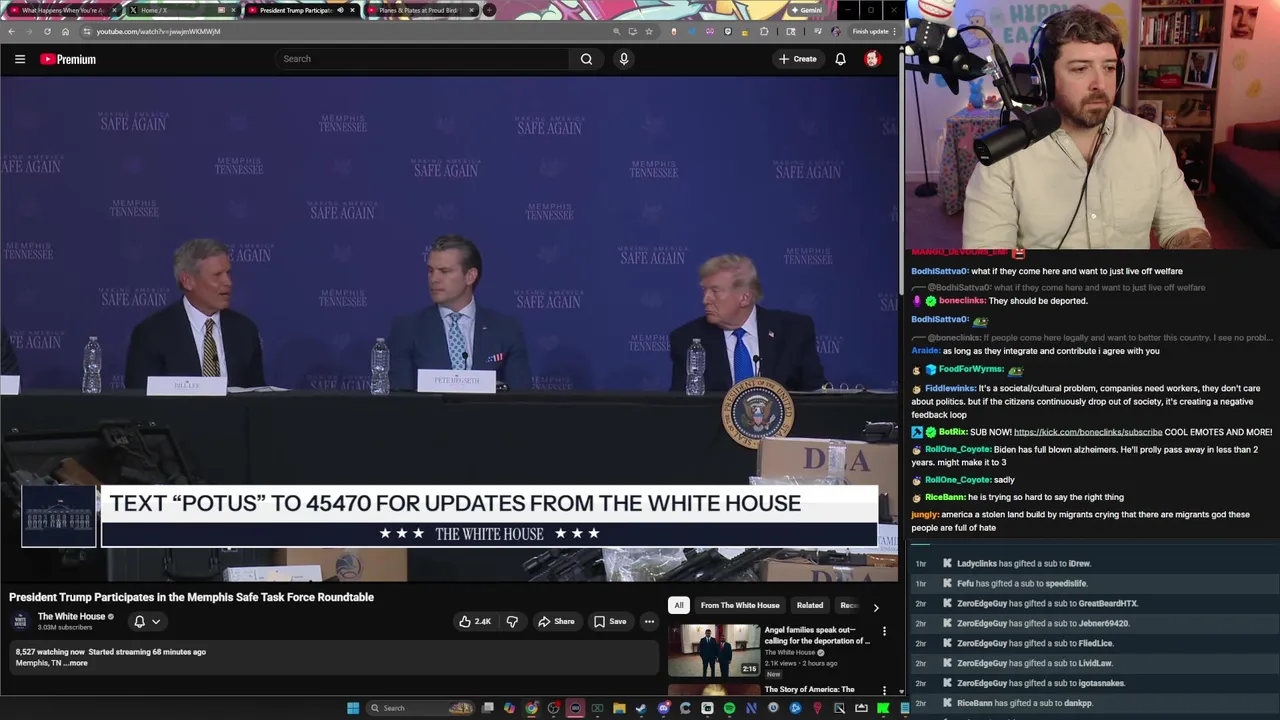Reload the page with refresh icon
This screenshot has width=1280, height=720.
[47, 31]
